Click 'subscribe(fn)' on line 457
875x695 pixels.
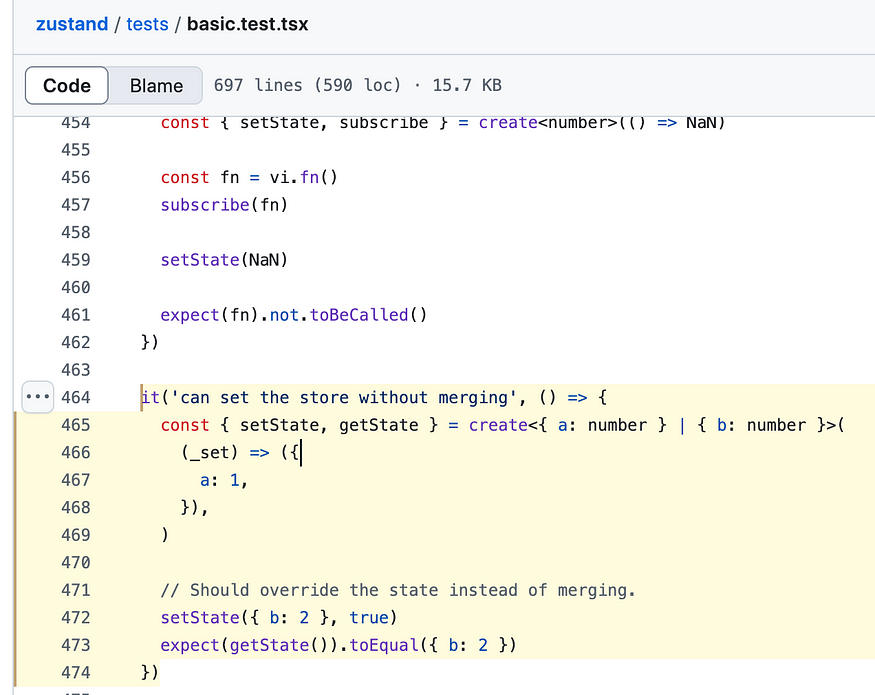224,205
